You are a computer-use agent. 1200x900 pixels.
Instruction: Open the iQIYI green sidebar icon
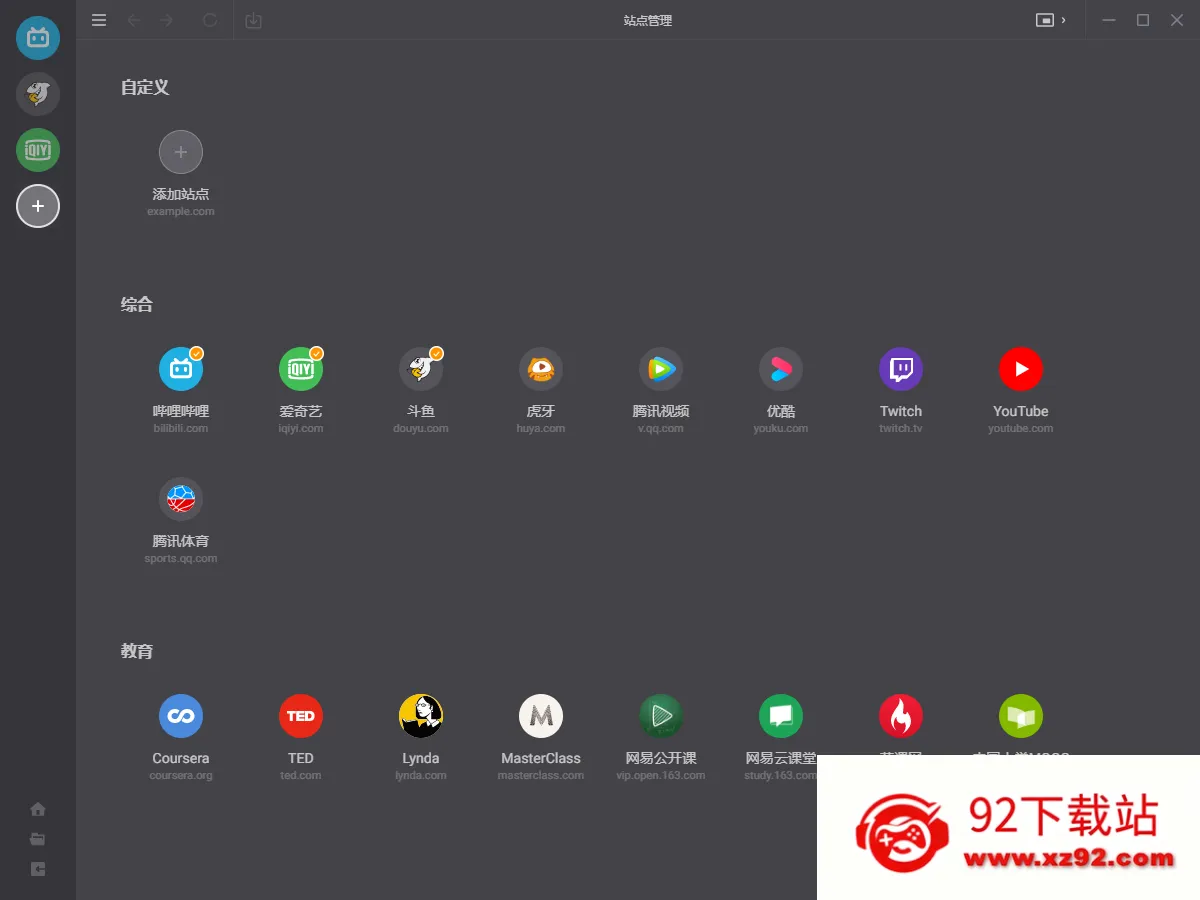(38, 150)
